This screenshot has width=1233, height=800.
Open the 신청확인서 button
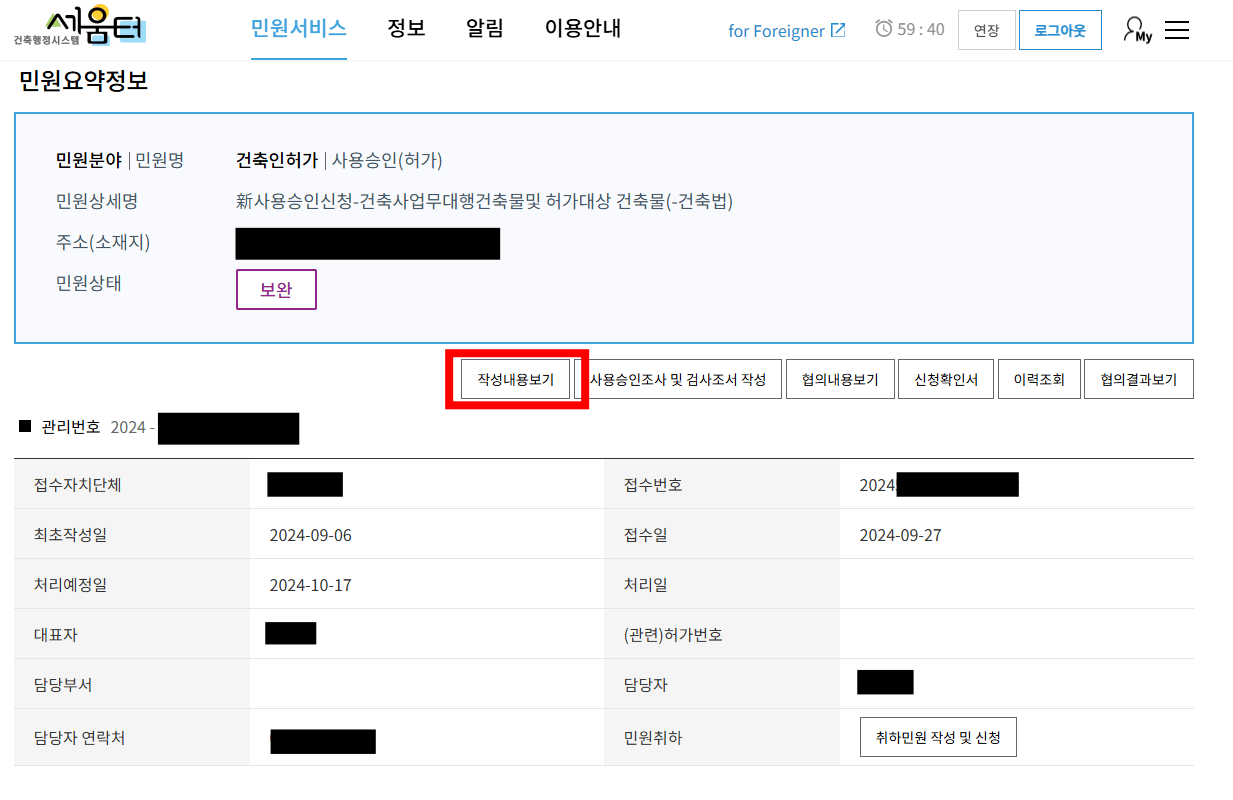point(945,379)
